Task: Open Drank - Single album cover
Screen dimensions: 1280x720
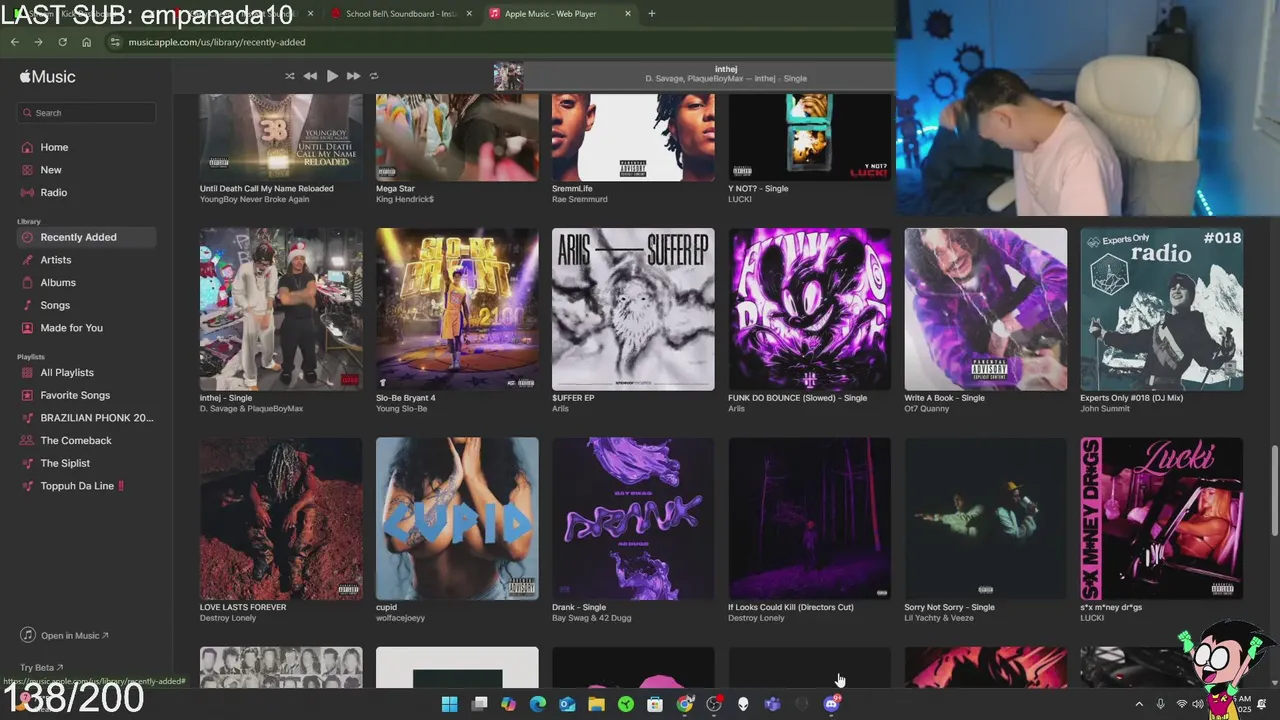Action: [x=633, y=518]
